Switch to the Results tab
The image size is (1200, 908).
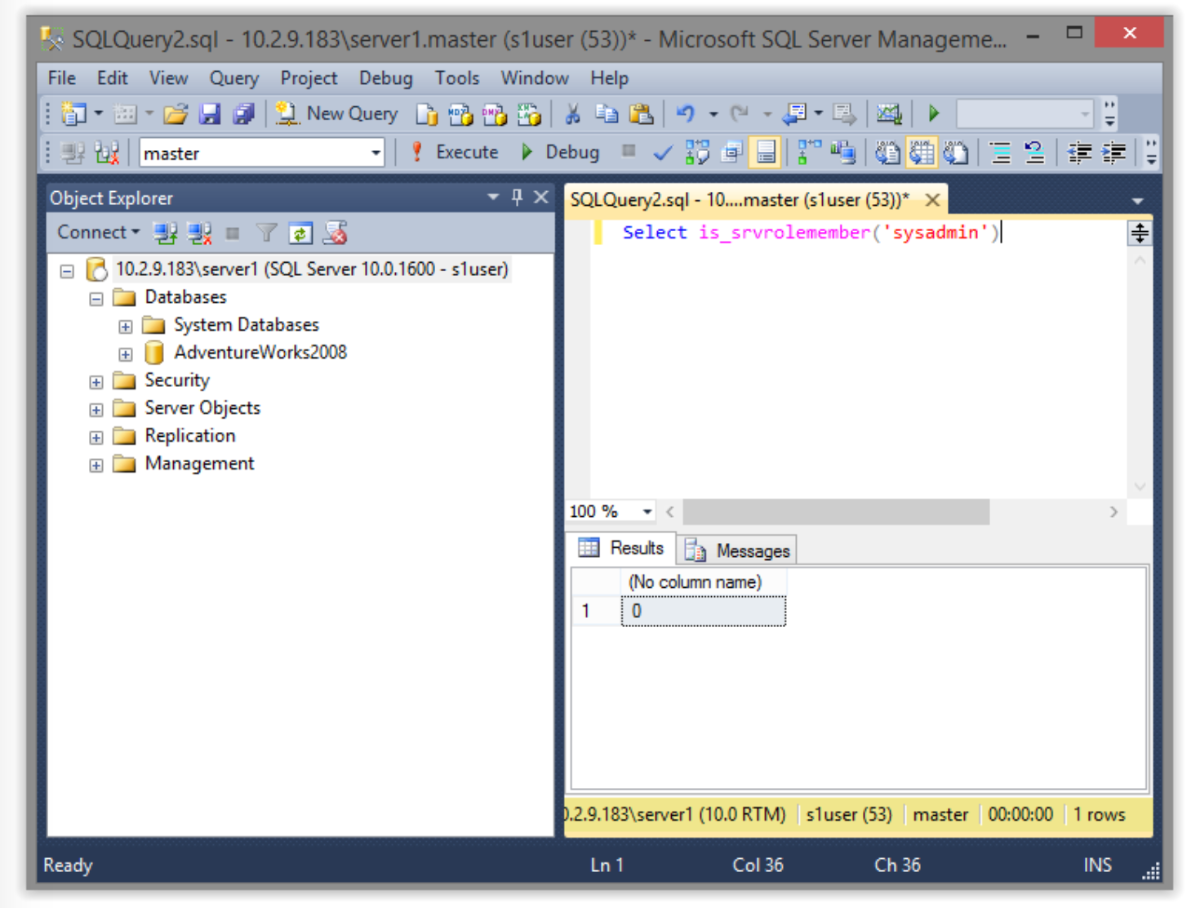pyautogui.click(x=622, y=548)
